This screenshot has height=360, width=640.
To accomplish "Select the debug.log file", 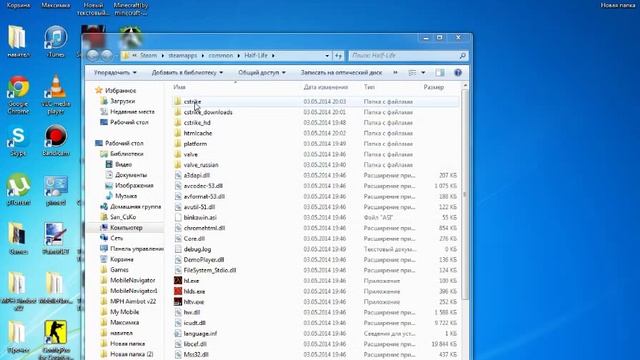I will pyautogui.click(x=197, y=249).
